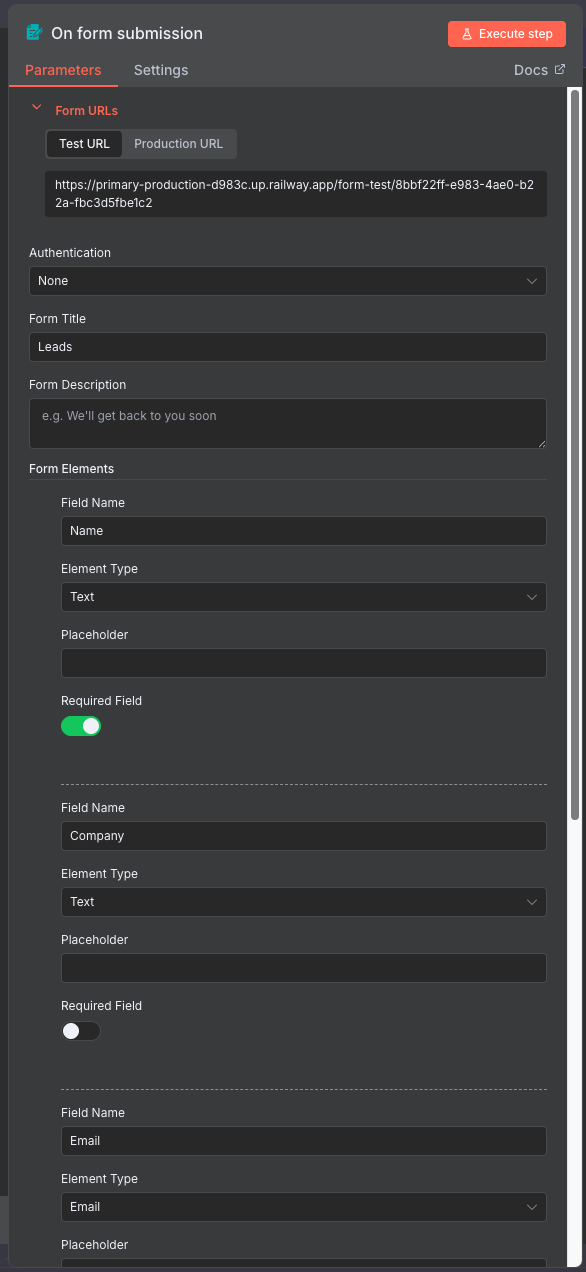This screenshot has width=586, height=1272.
Task: Click the Field Name input containing Company
Action: [304, 835]
